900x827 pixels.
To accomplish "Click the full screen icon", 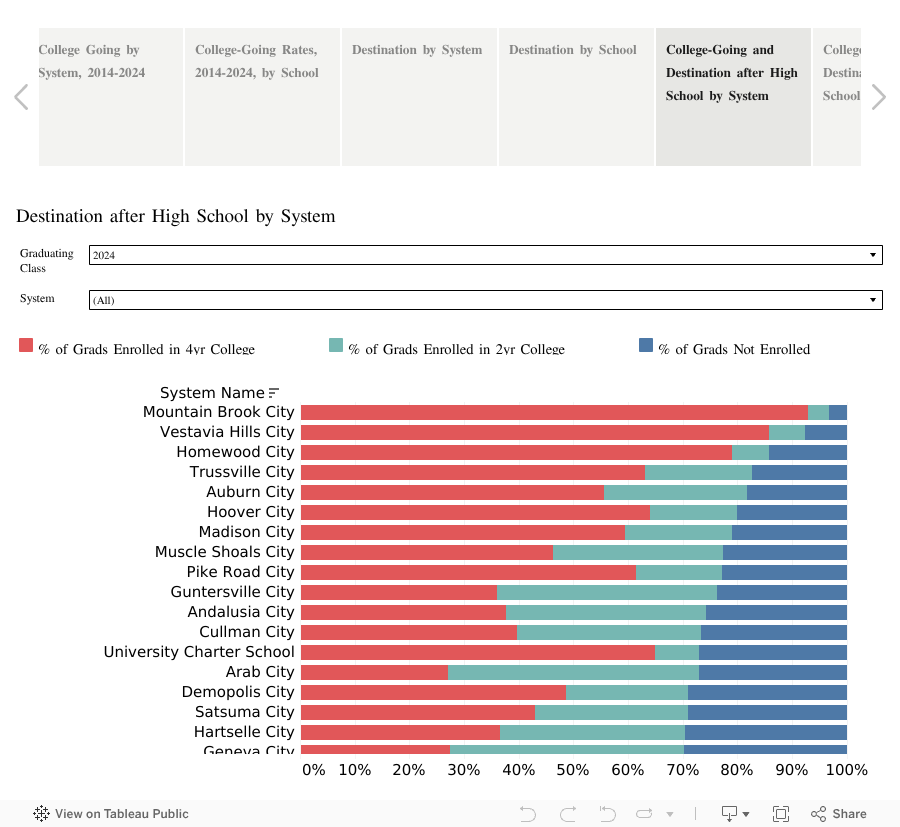I will click(x=781, y=814).
